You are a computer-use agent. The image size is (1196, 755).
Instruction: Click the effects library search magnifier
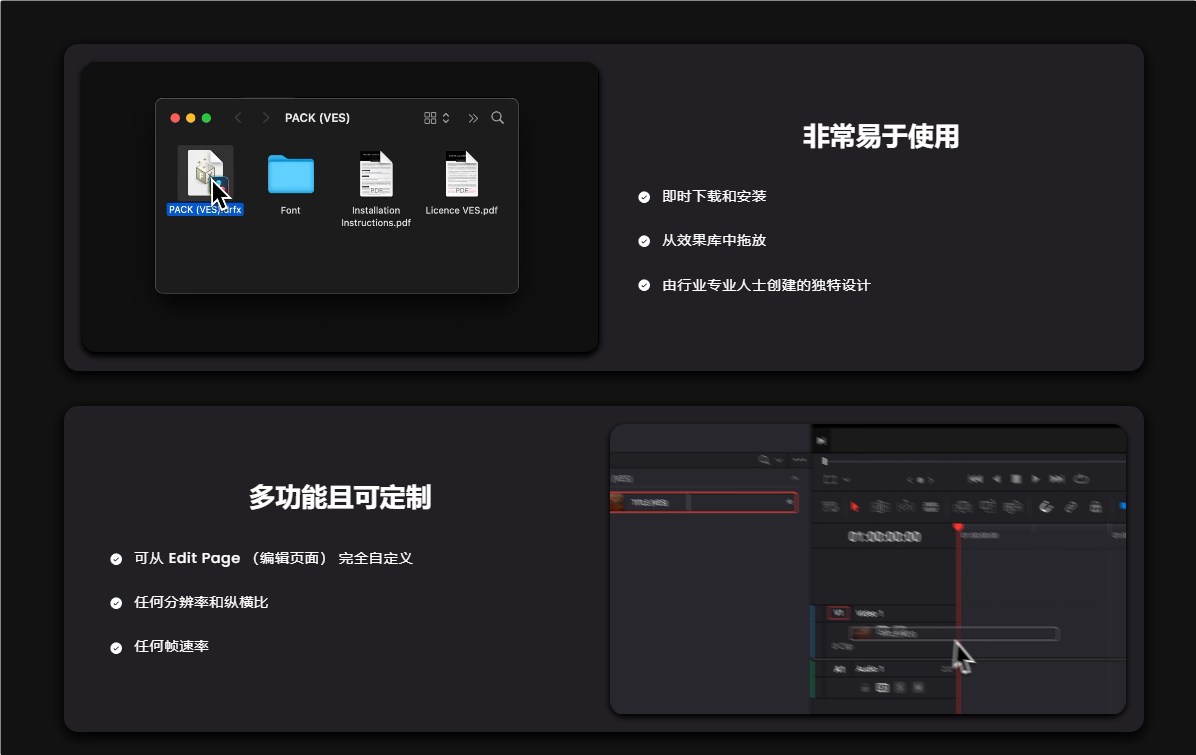point(764,460)
